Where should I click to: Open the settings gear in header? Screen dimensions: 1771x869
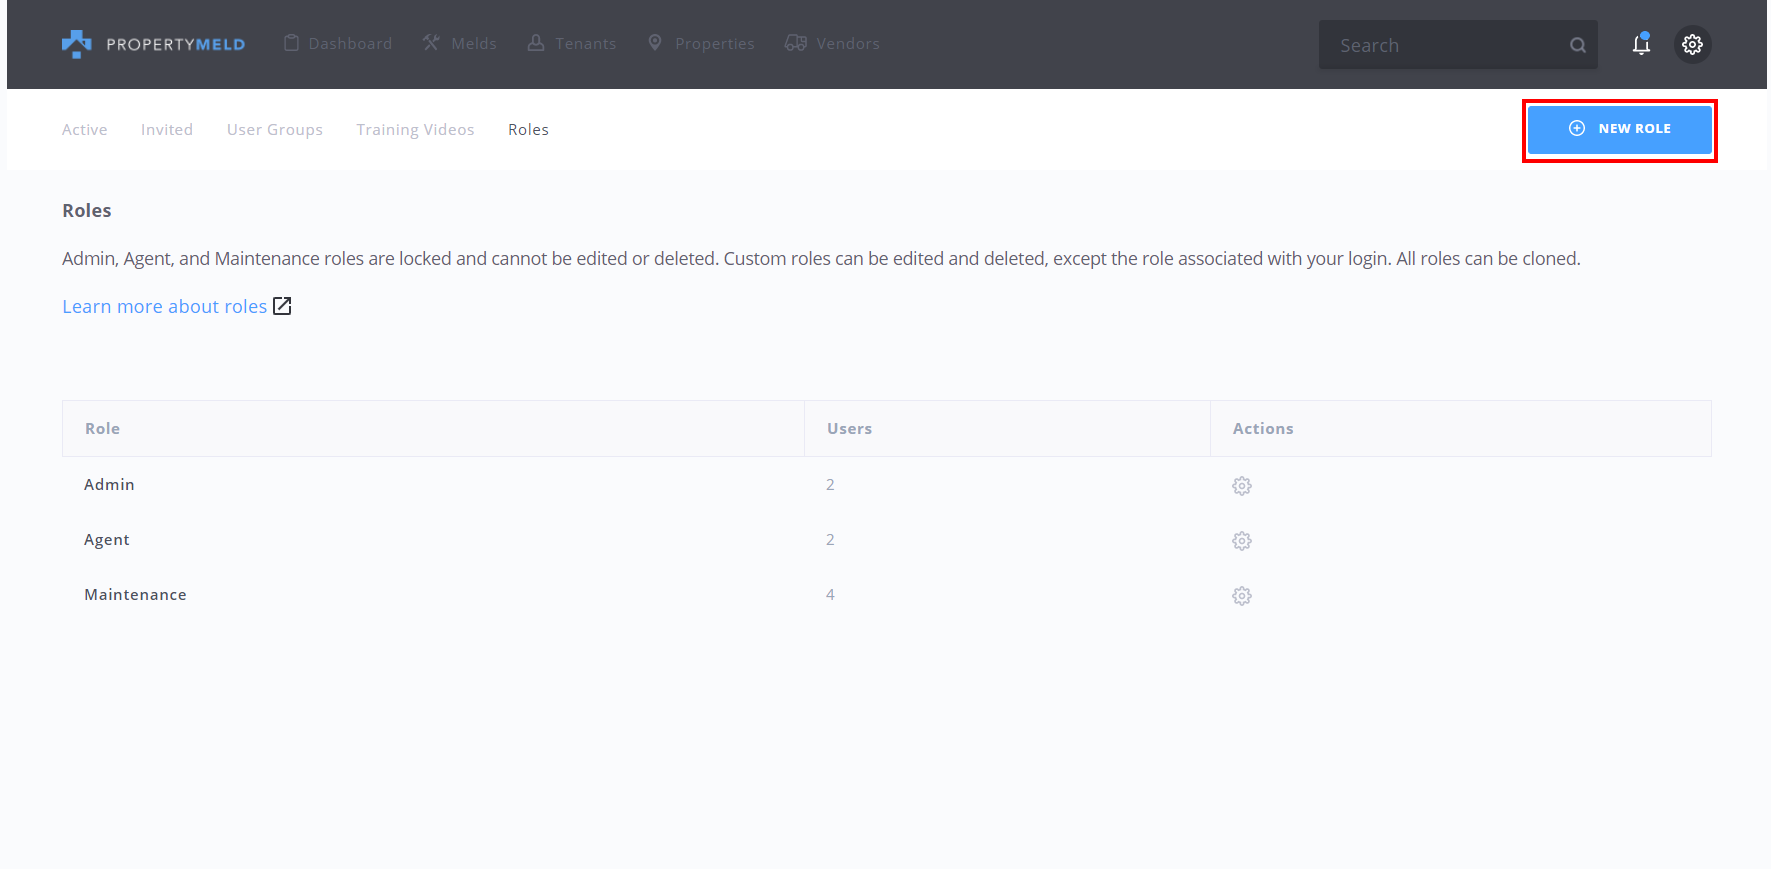[x=1692, y=44]
